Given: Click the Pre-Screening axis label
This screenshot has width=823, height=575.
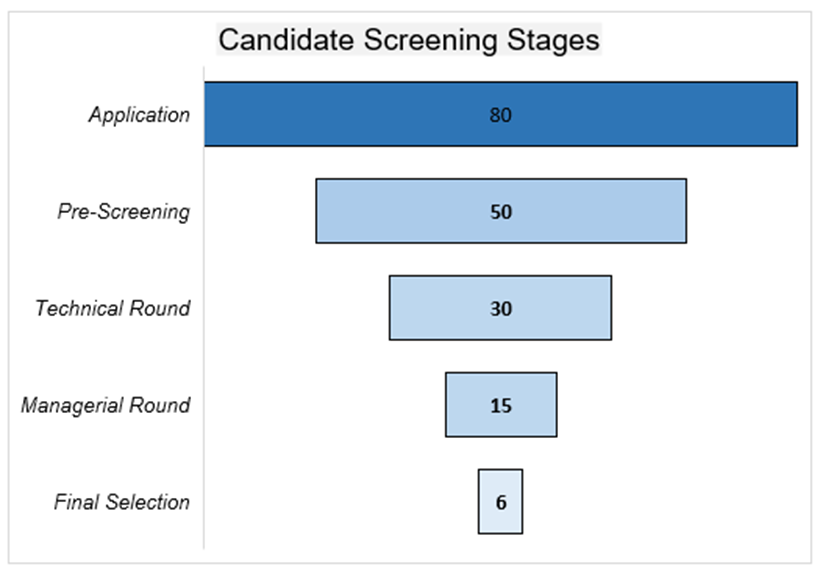Looking at the screenshot, I should [124, 212].
